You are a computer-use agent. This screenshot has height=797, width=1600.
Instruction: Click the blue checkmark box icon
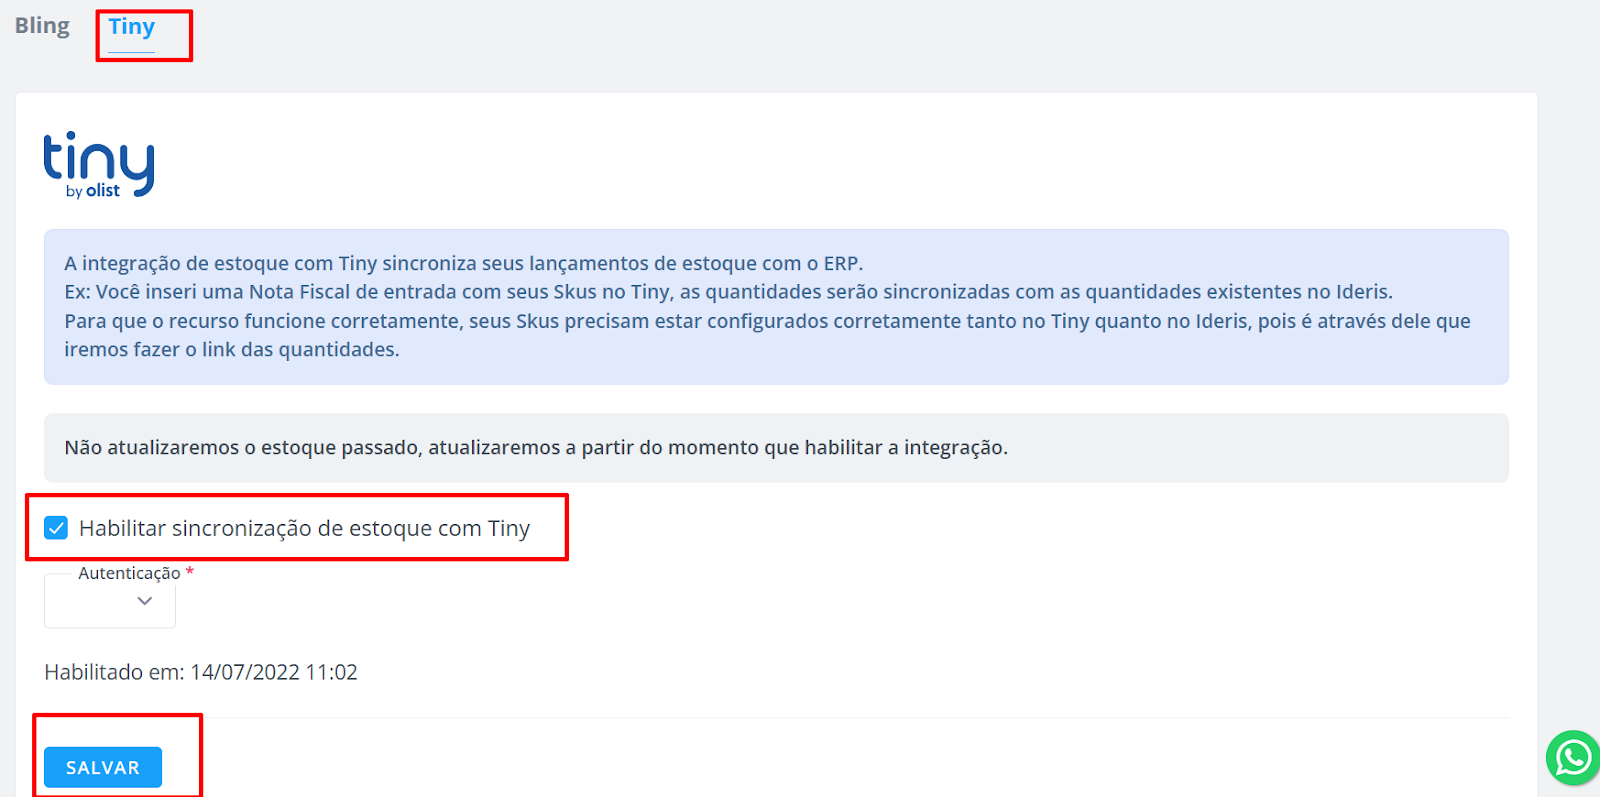click(x=56, y=528)
